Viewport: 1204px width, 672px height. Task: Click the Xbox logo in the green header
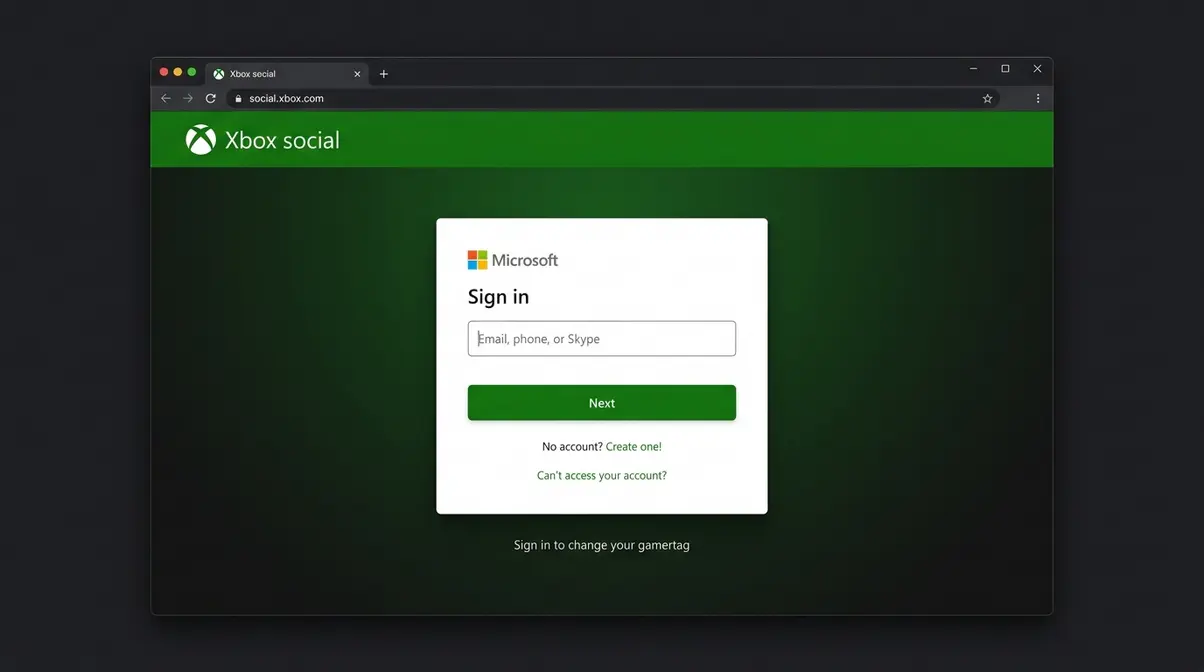tap(201, 140)
